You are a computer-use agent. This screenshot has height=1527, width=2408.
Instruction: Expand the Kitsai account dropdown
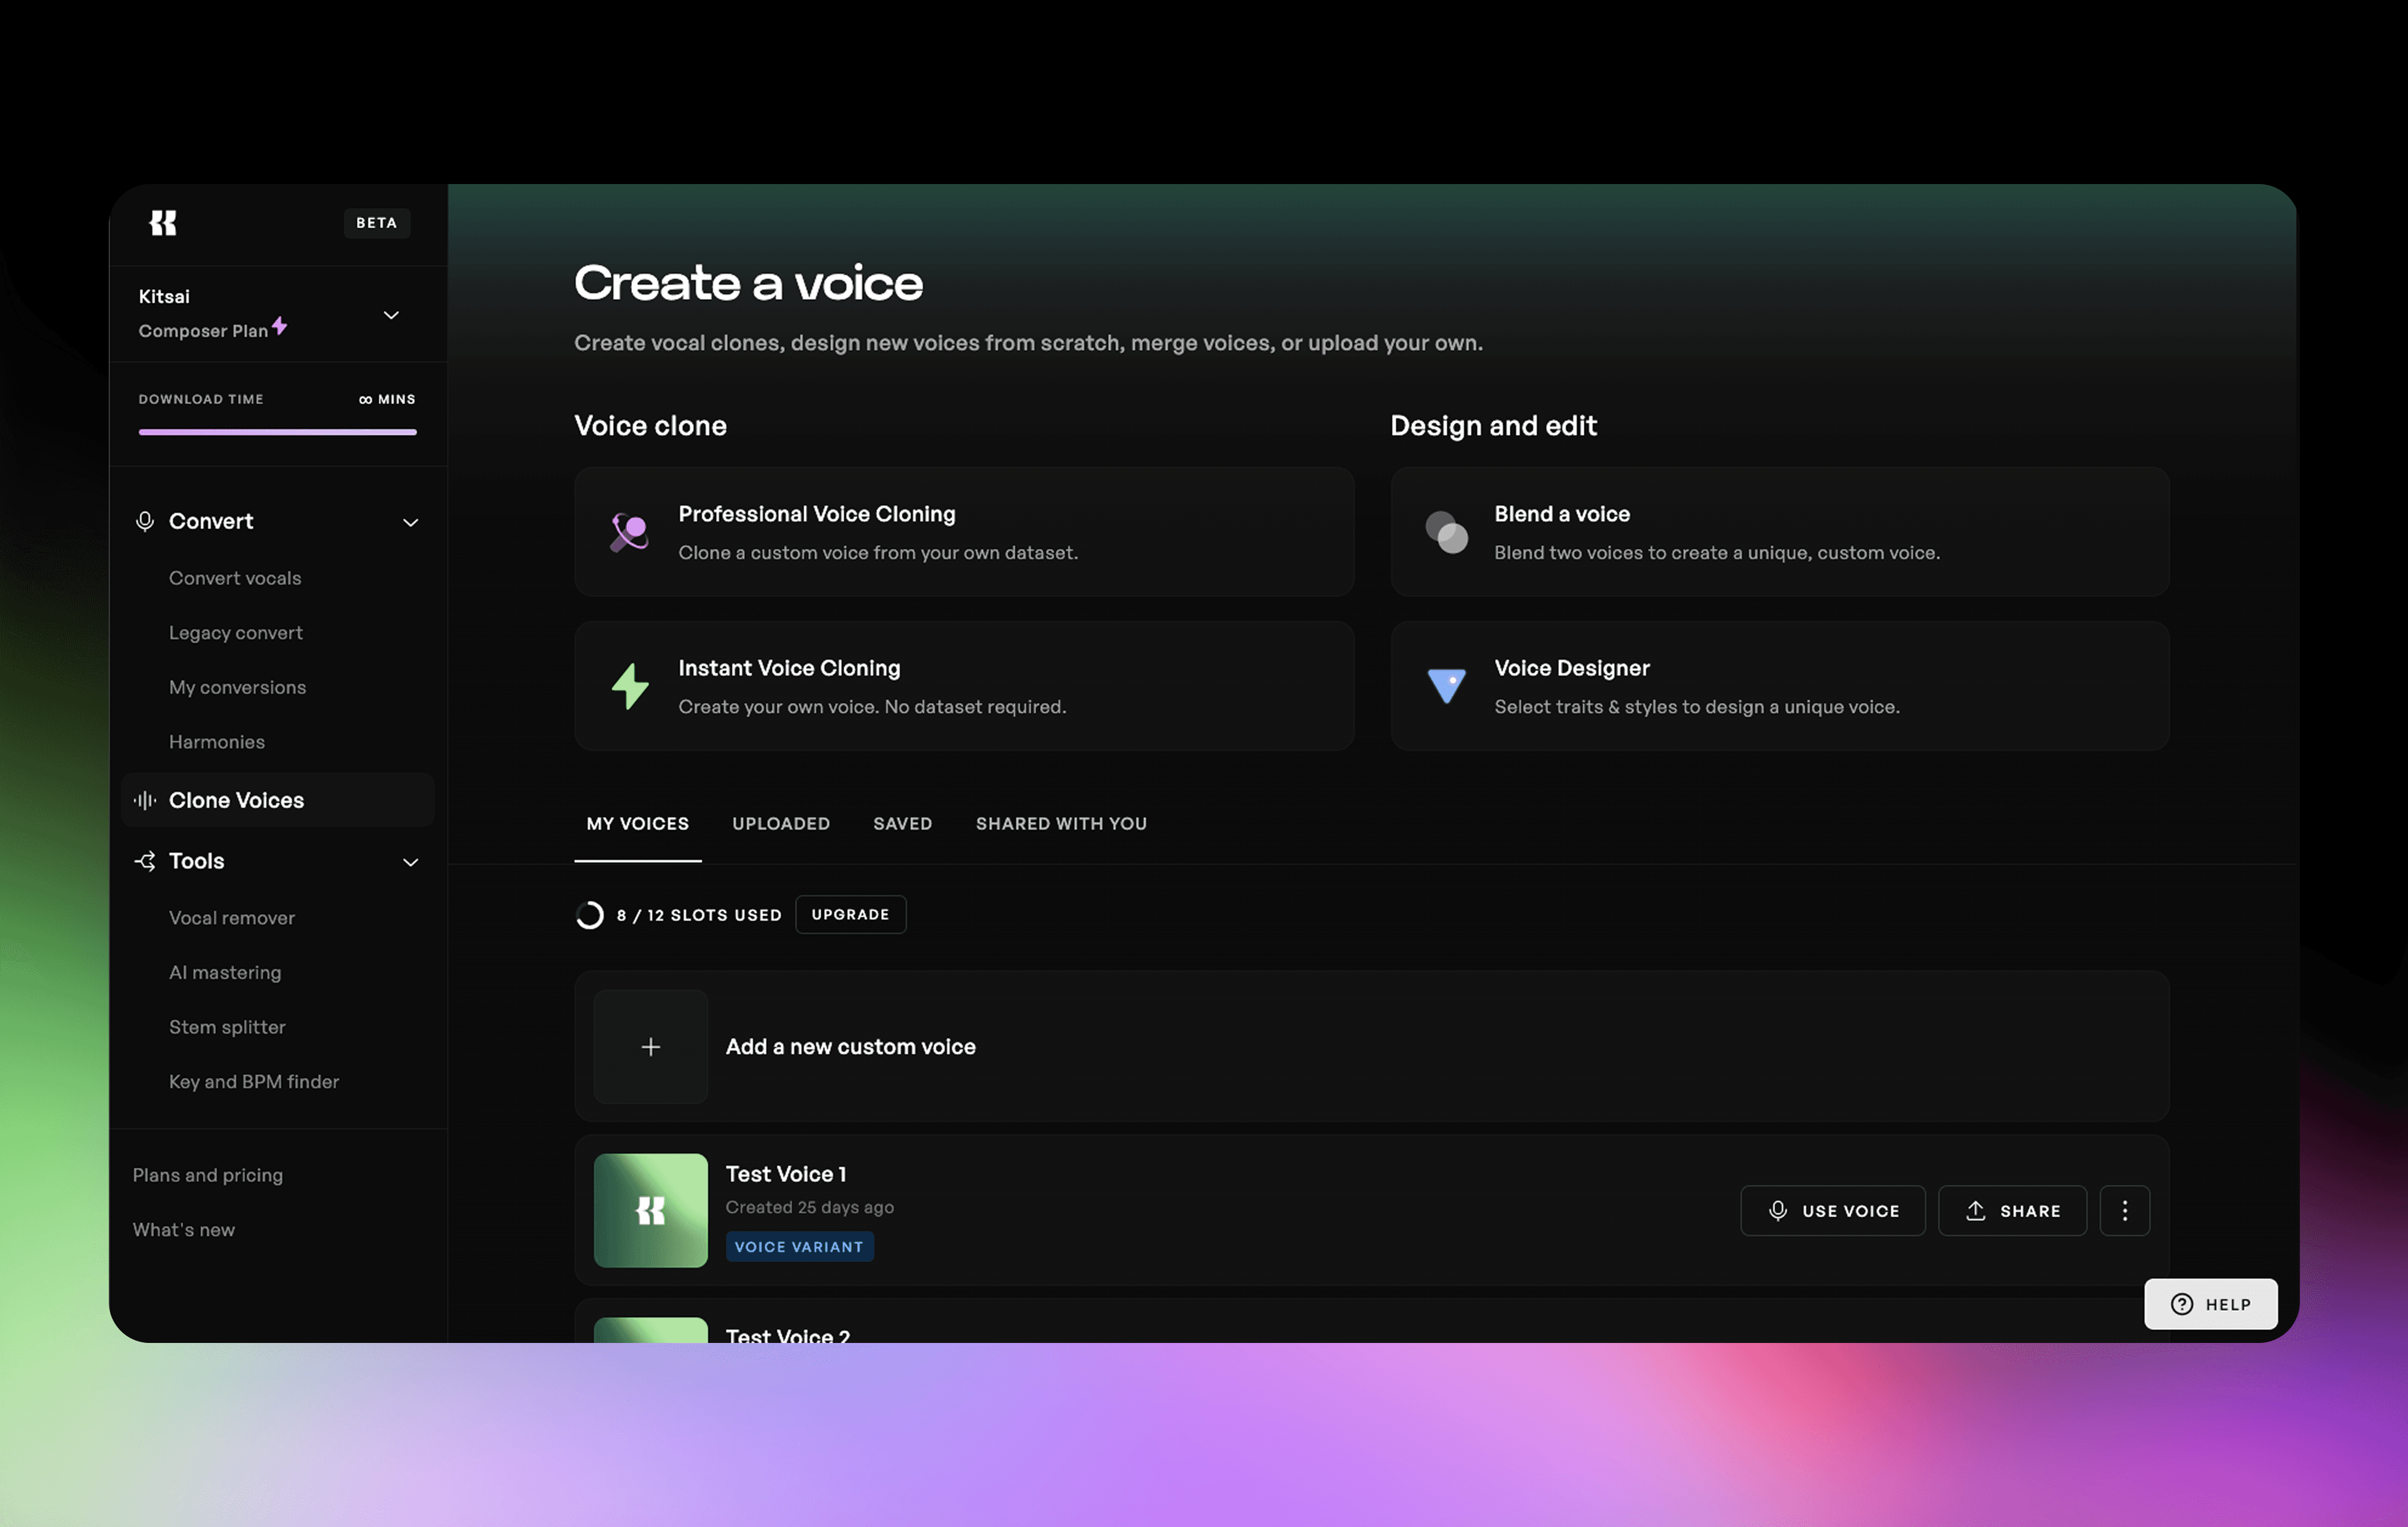[x=391, y=315]
